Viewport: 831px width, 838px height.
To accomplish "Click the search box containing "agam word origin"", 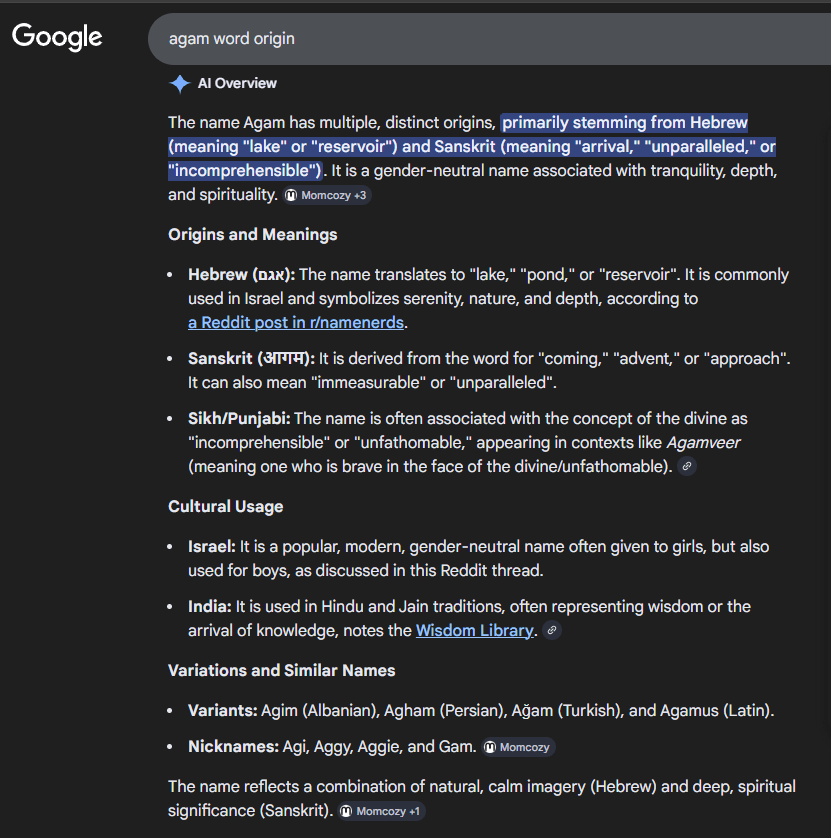I will tap(480, 39).
